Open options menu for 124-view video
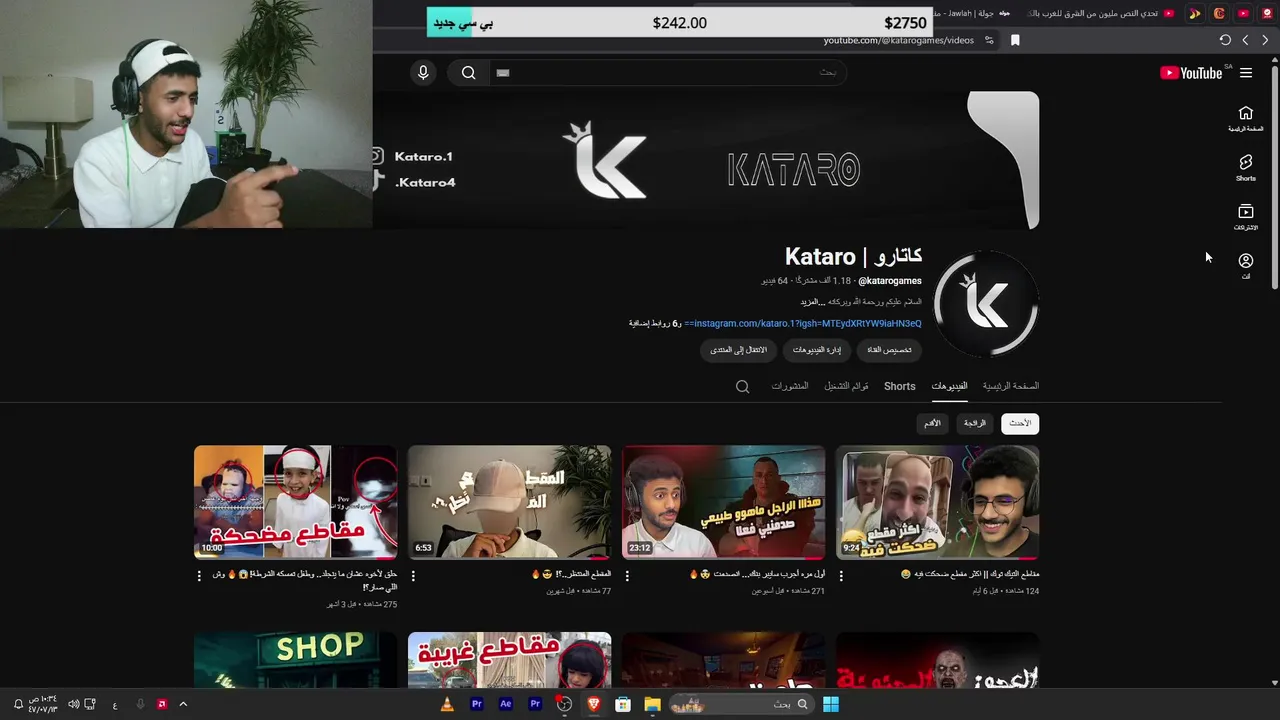The height and width of the screenshot is (720, 1280). [841, 576]
